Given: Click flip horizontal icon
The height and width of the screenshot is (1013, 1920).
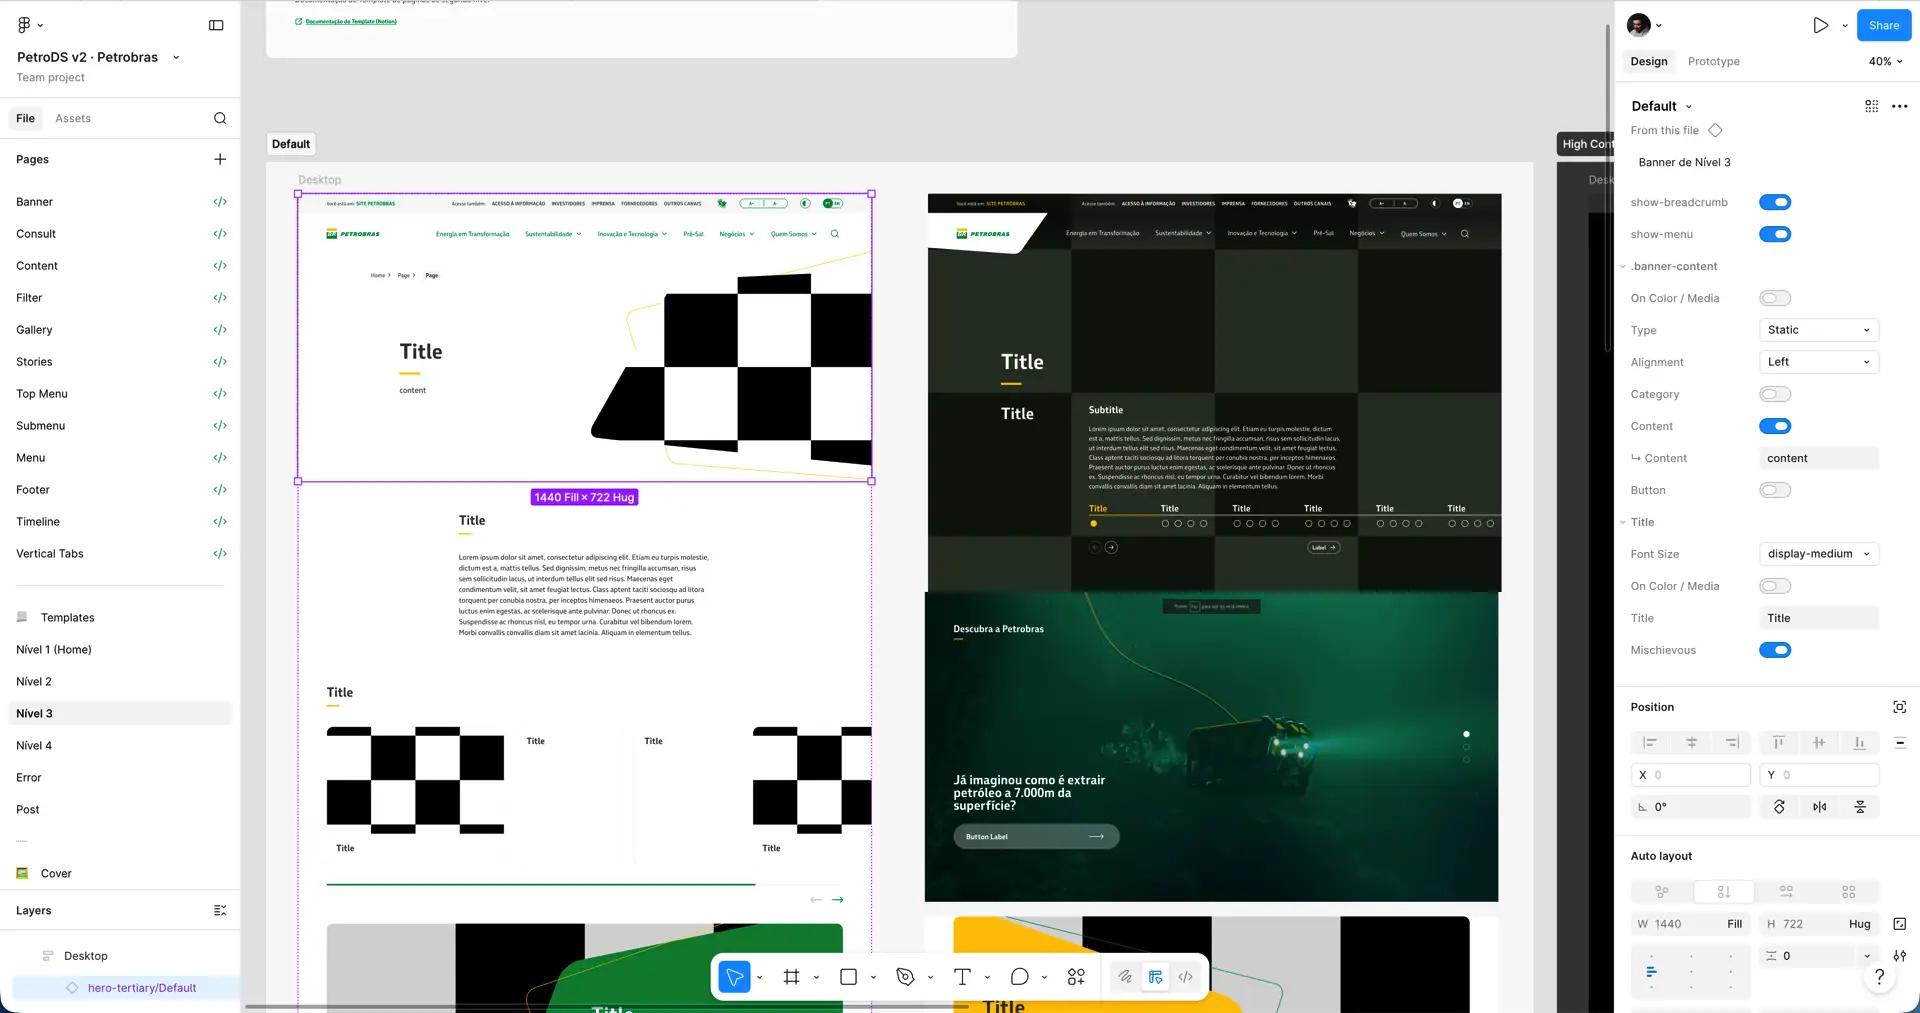Looking at the screenshot, I should point(1819,807).
